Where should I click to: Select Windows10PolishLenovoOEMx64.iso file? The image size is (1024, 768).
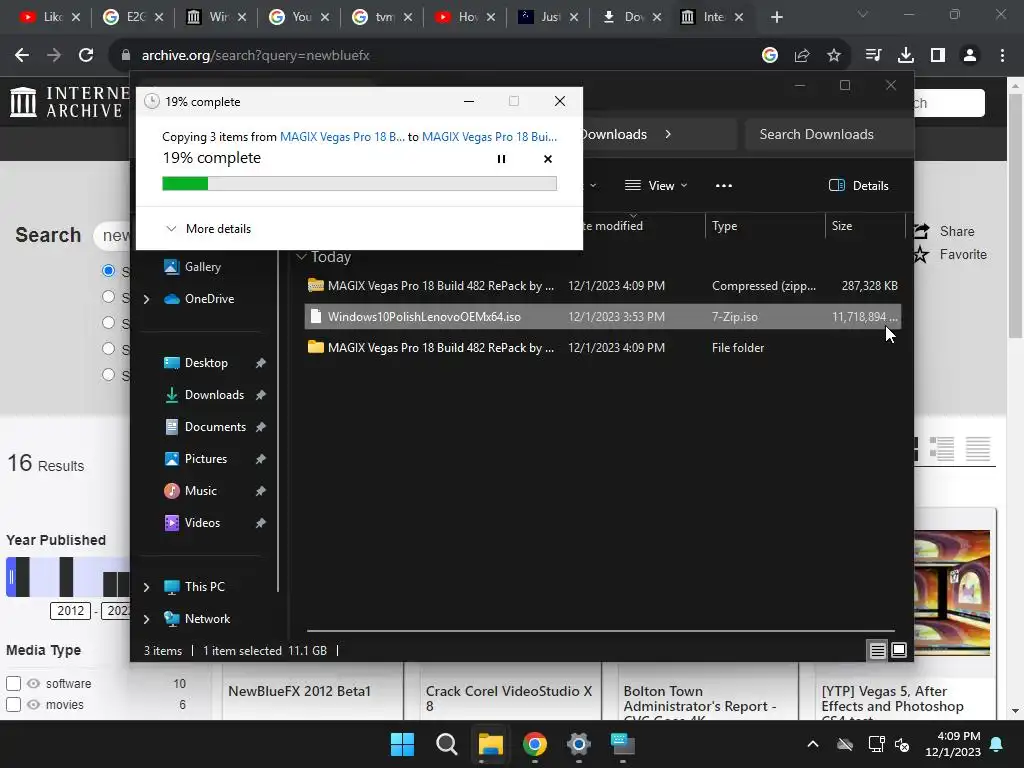click(602, 317)
